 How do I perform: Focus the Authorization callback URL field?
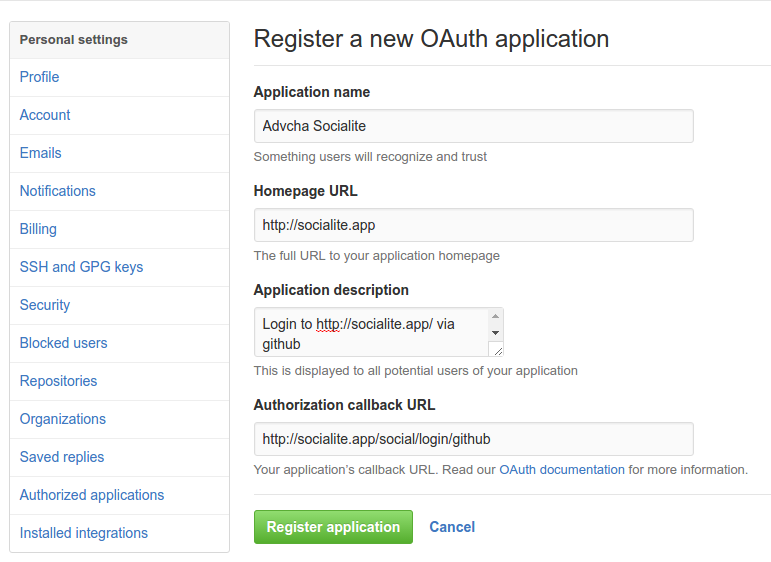click(x=473, y=439)
